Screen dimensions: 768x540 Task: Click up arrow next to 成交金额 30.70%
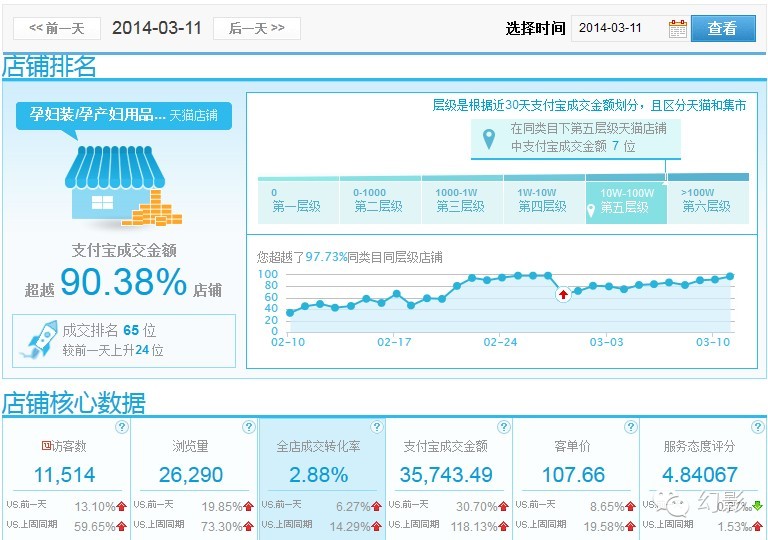(x=503, y=506)
